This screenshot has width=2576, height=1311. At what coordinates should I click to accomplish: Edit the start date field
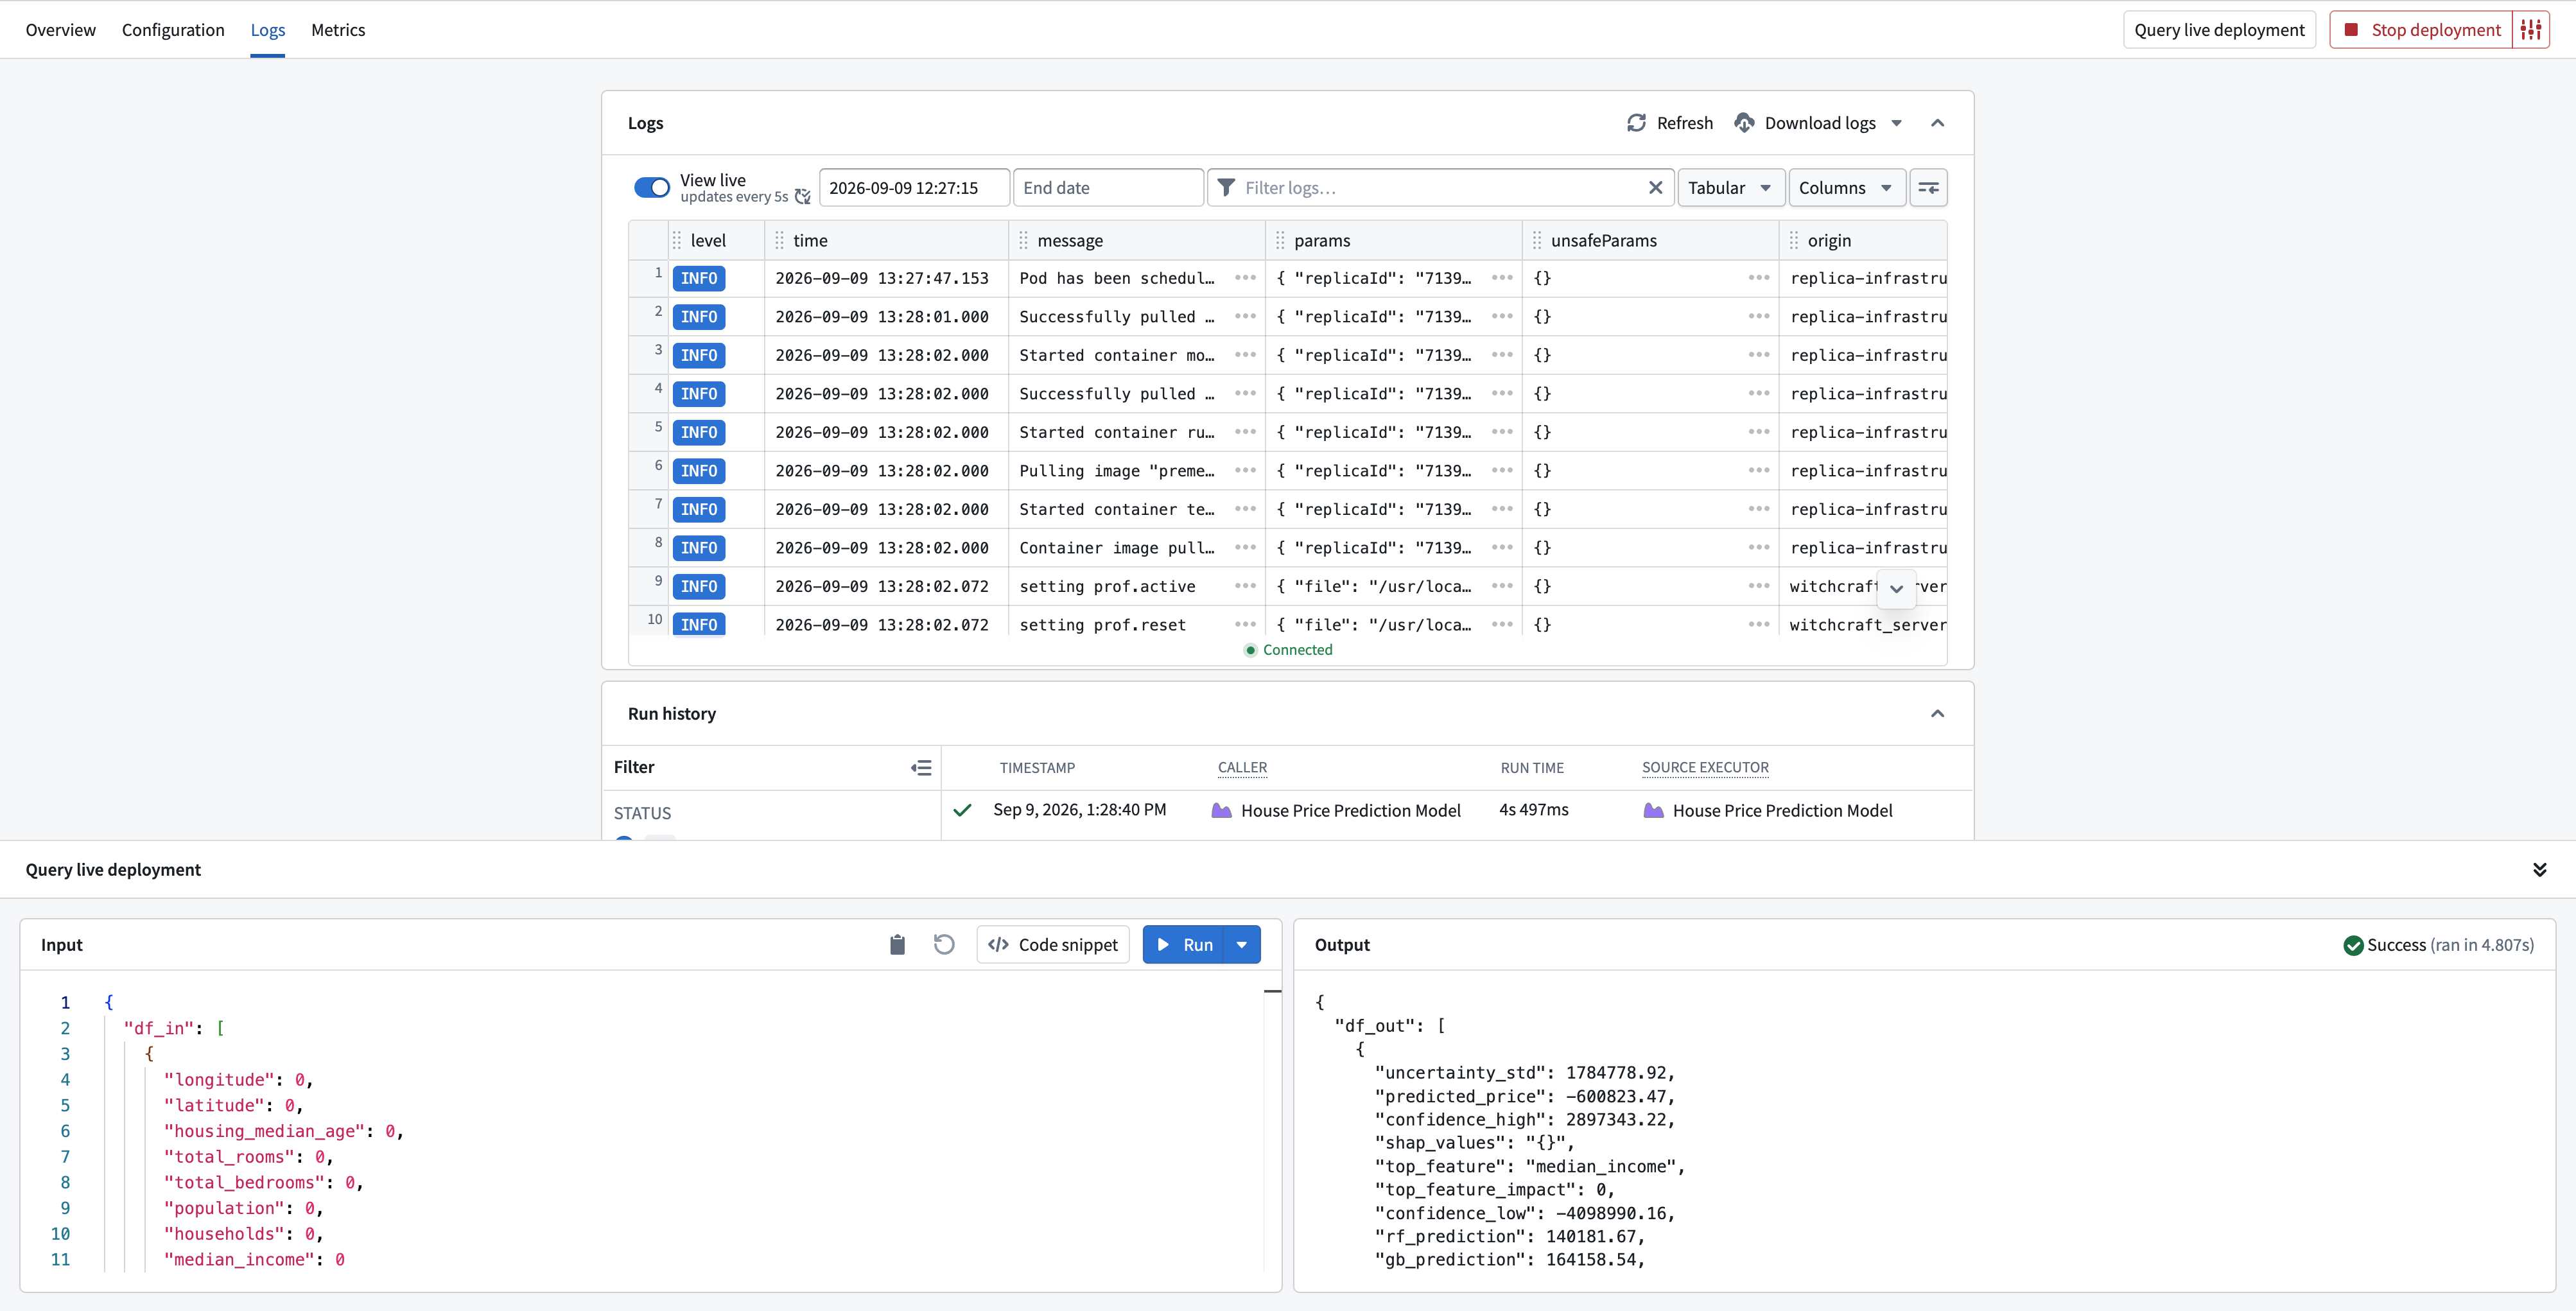[914, 188]
